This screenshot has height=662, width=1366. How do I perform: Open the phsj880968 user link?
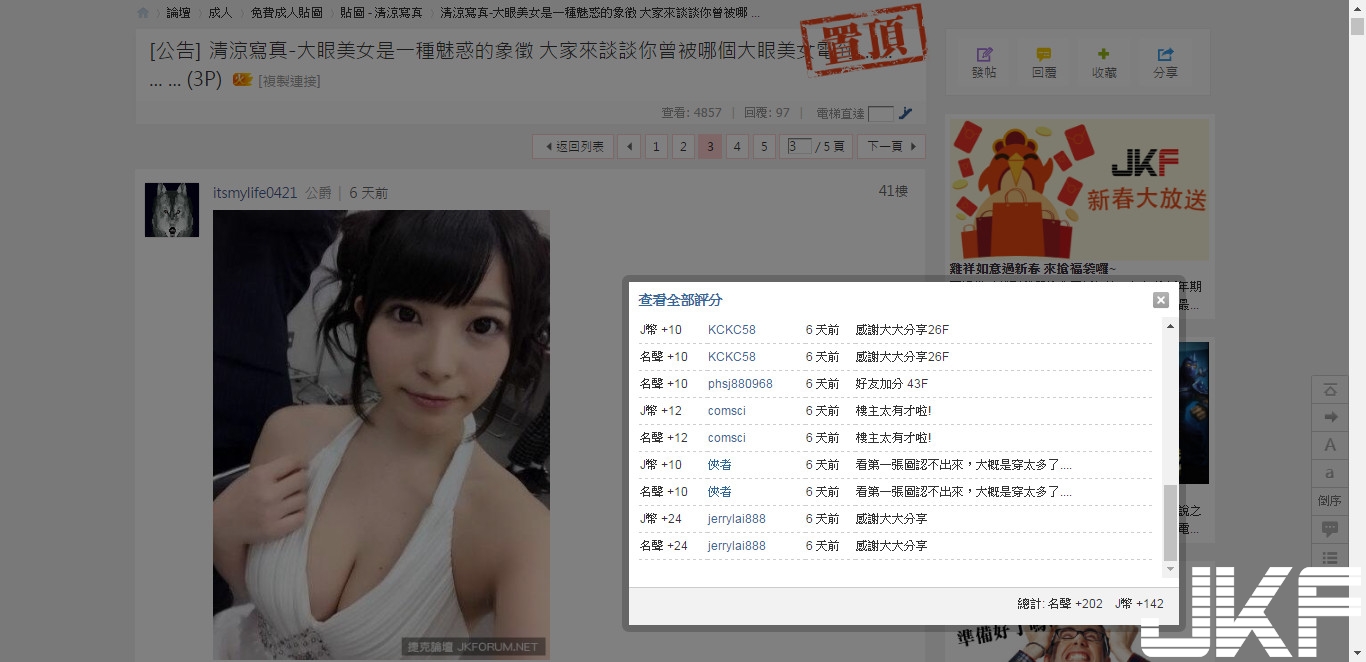click(x=740, y=384)
